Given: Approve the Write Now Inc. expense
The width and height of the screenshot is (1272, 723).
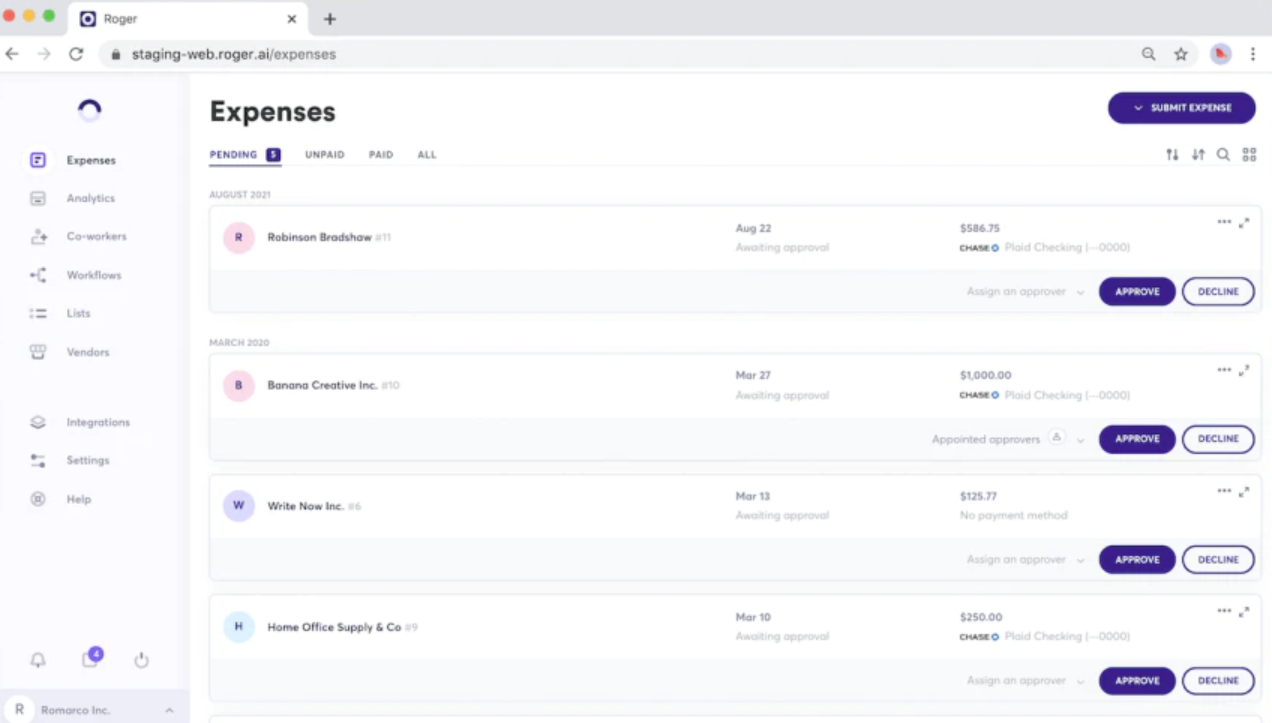Looking at the screenshot, I should 1137,560.
